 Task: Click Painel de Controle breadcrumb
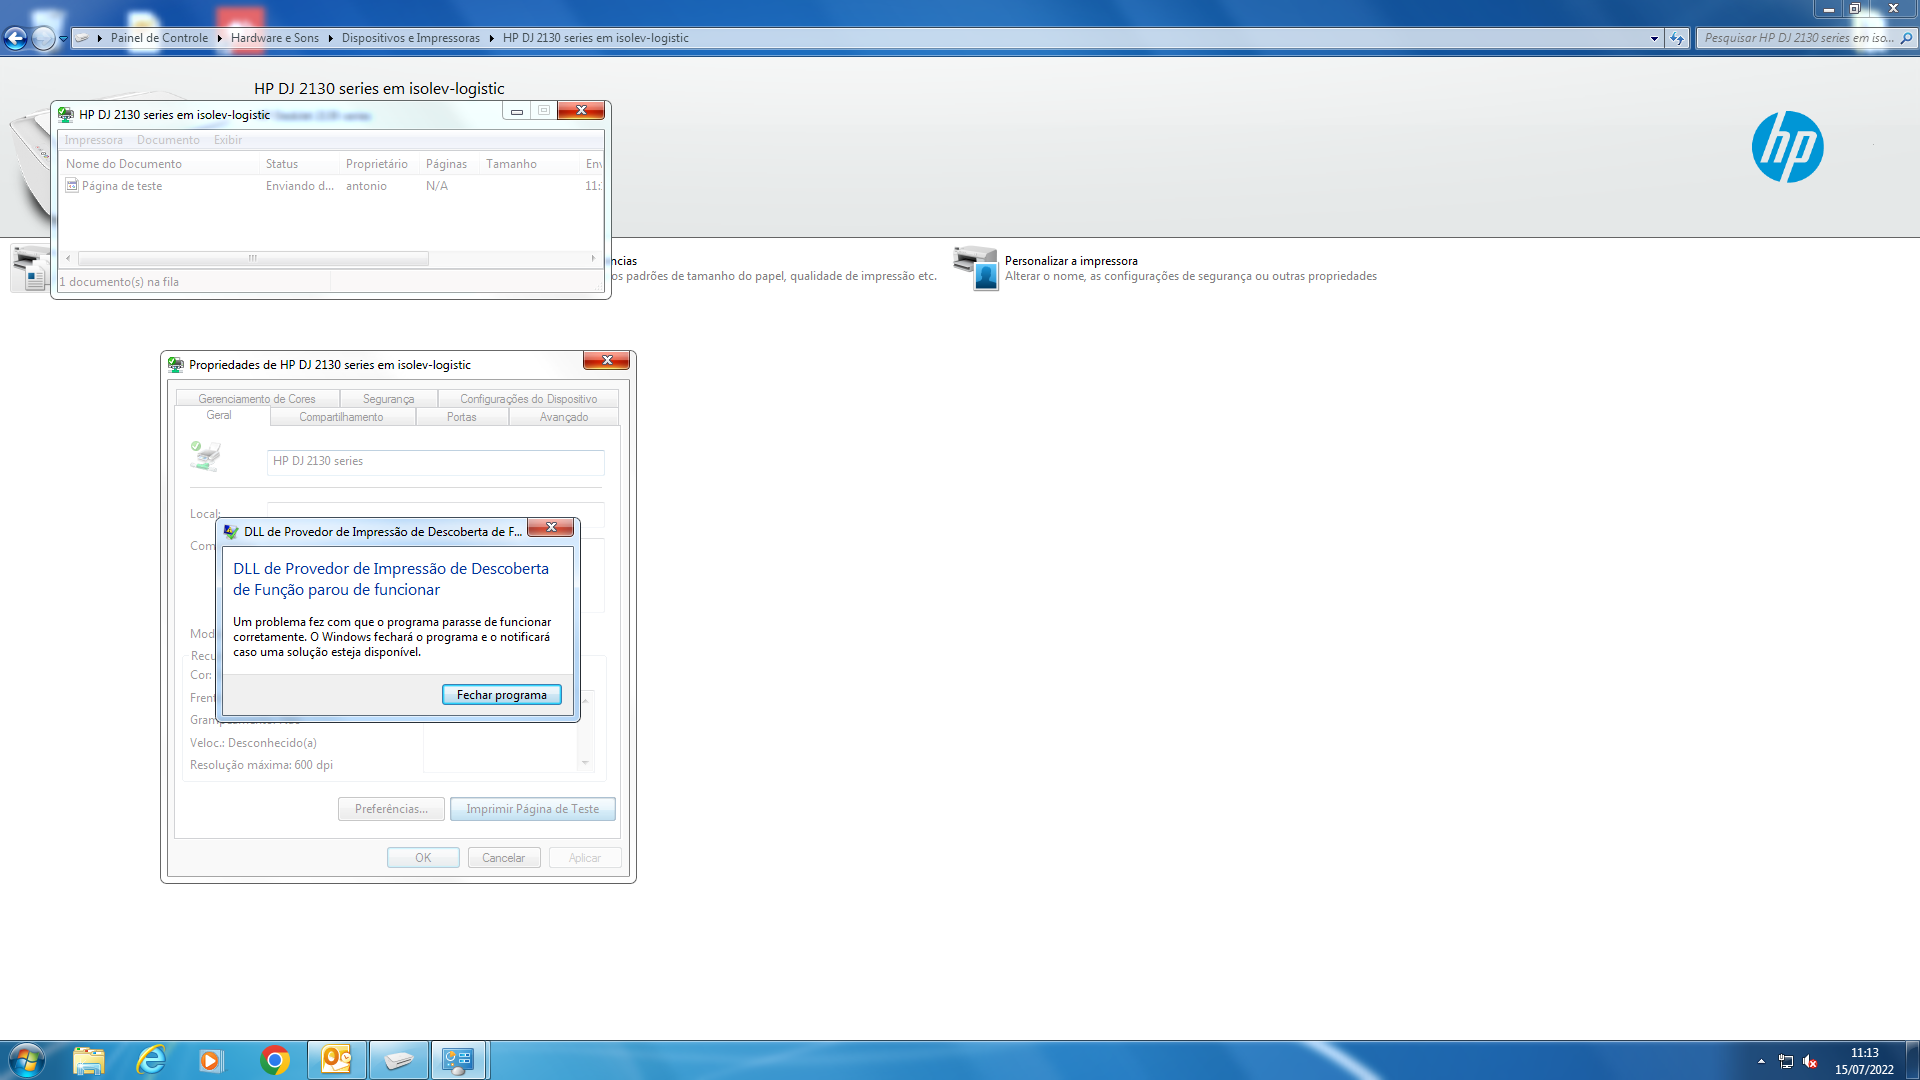159,38
